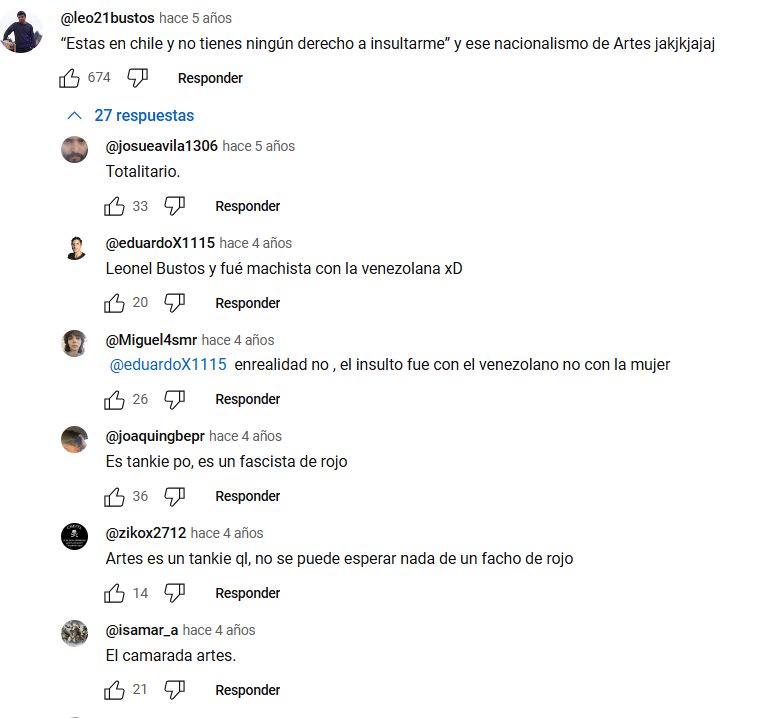
Task: Click Responder under @leo21bustos comment
Action: (210, 78)
